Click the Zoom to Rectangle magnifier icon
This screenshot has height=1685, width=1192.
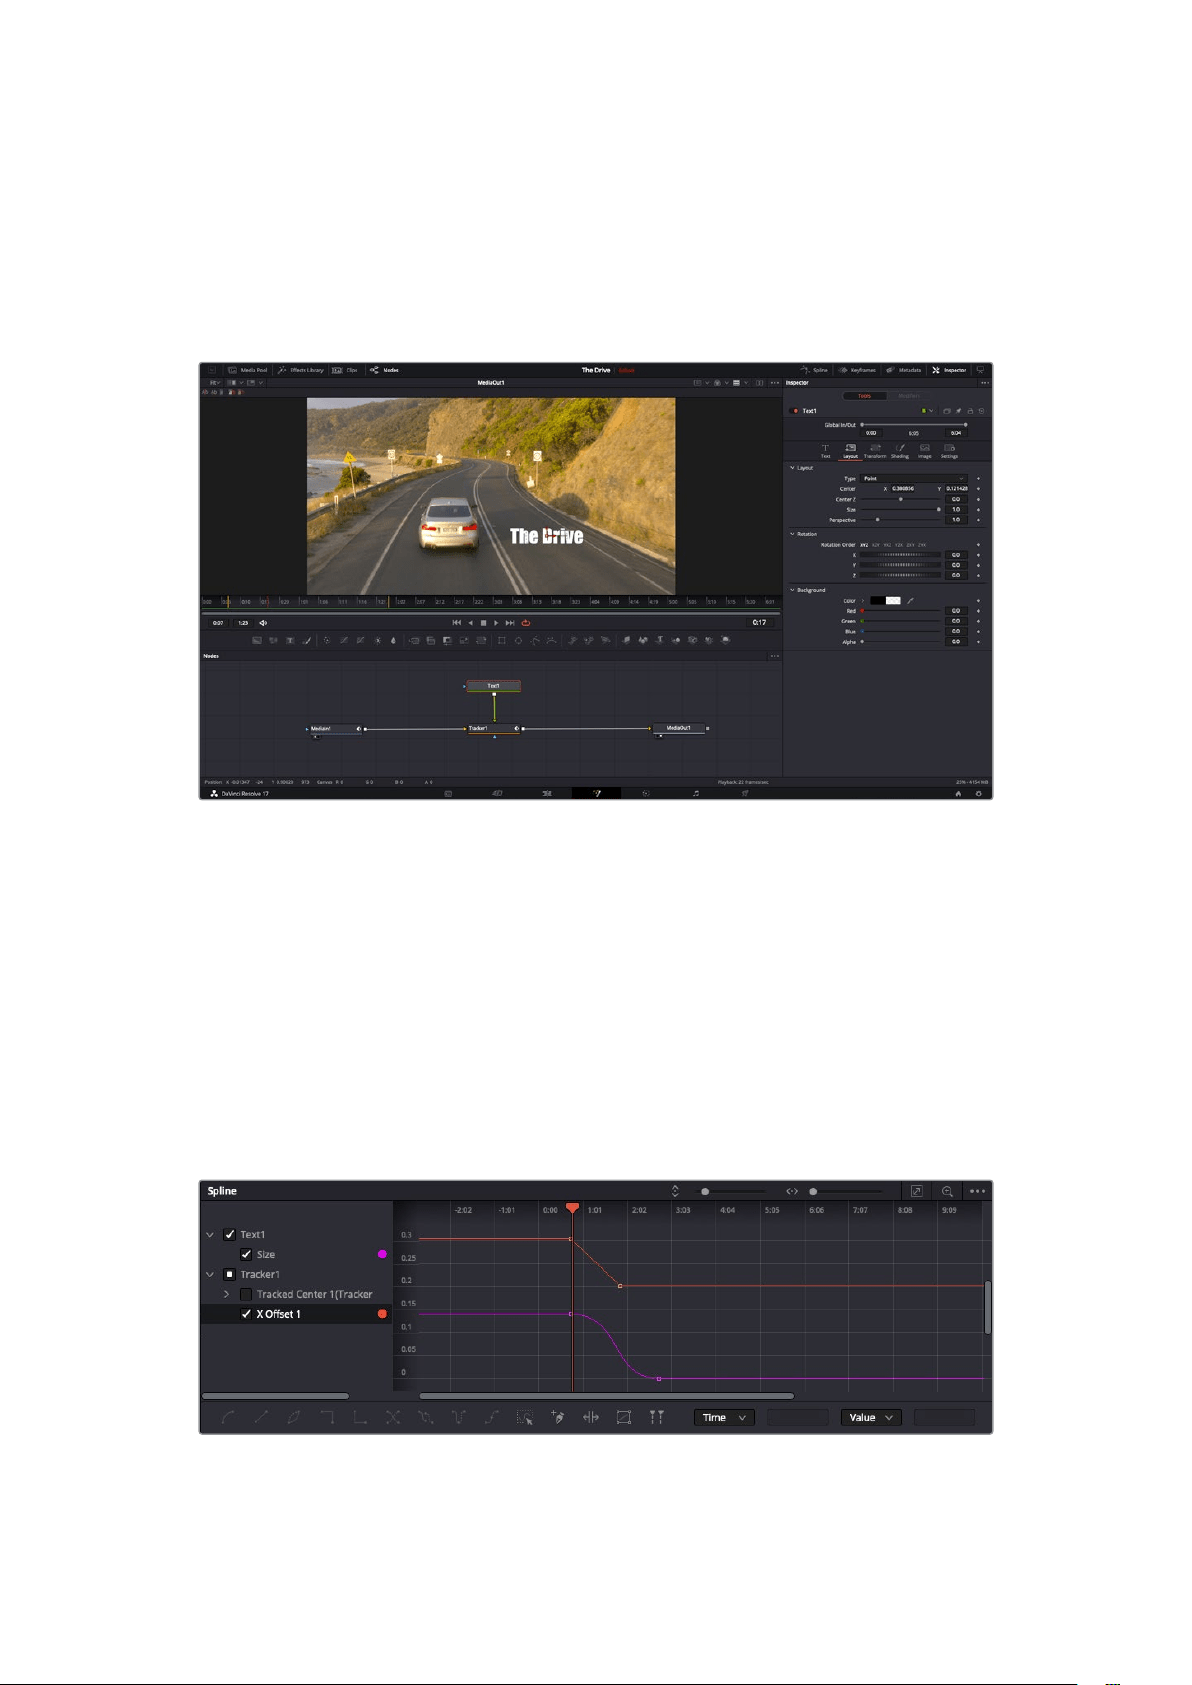[x=947, y=1191]
